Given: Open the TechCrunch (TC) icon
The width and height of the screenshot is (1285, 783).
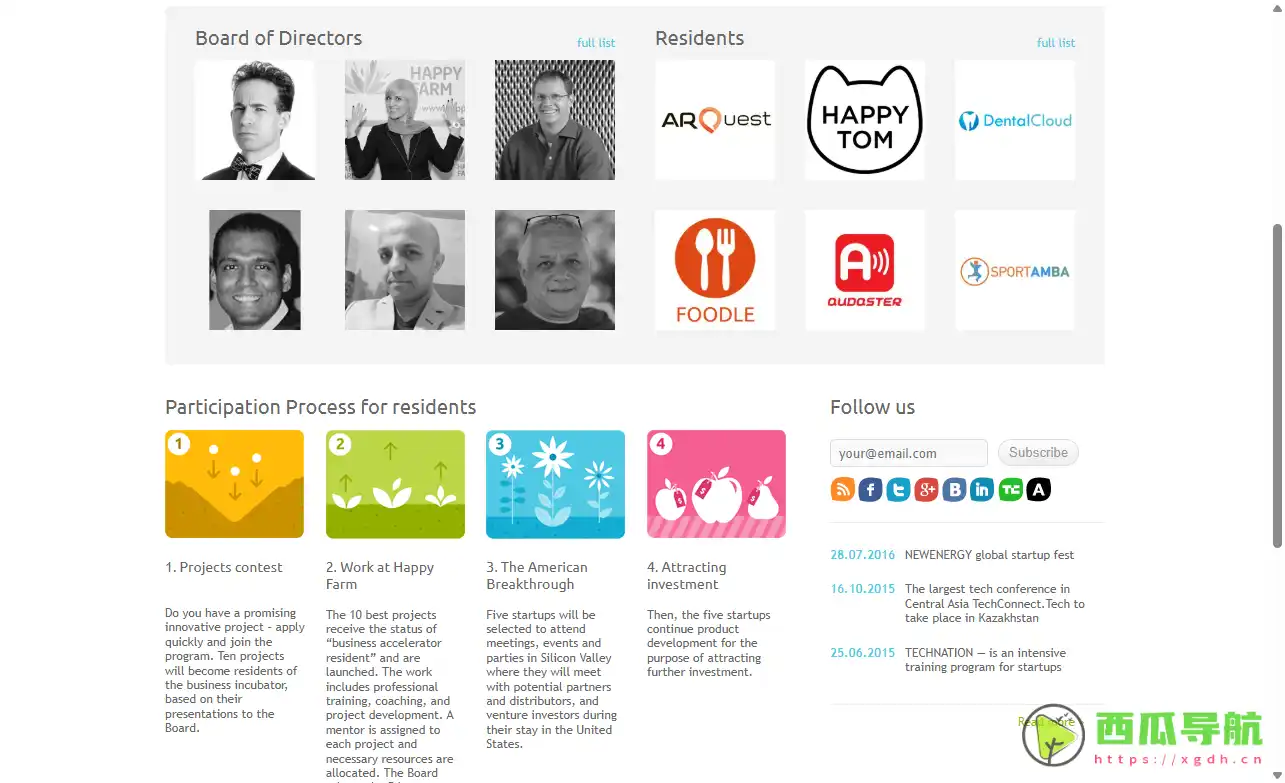Looking at the screenshot, I should click(1010, 490).
